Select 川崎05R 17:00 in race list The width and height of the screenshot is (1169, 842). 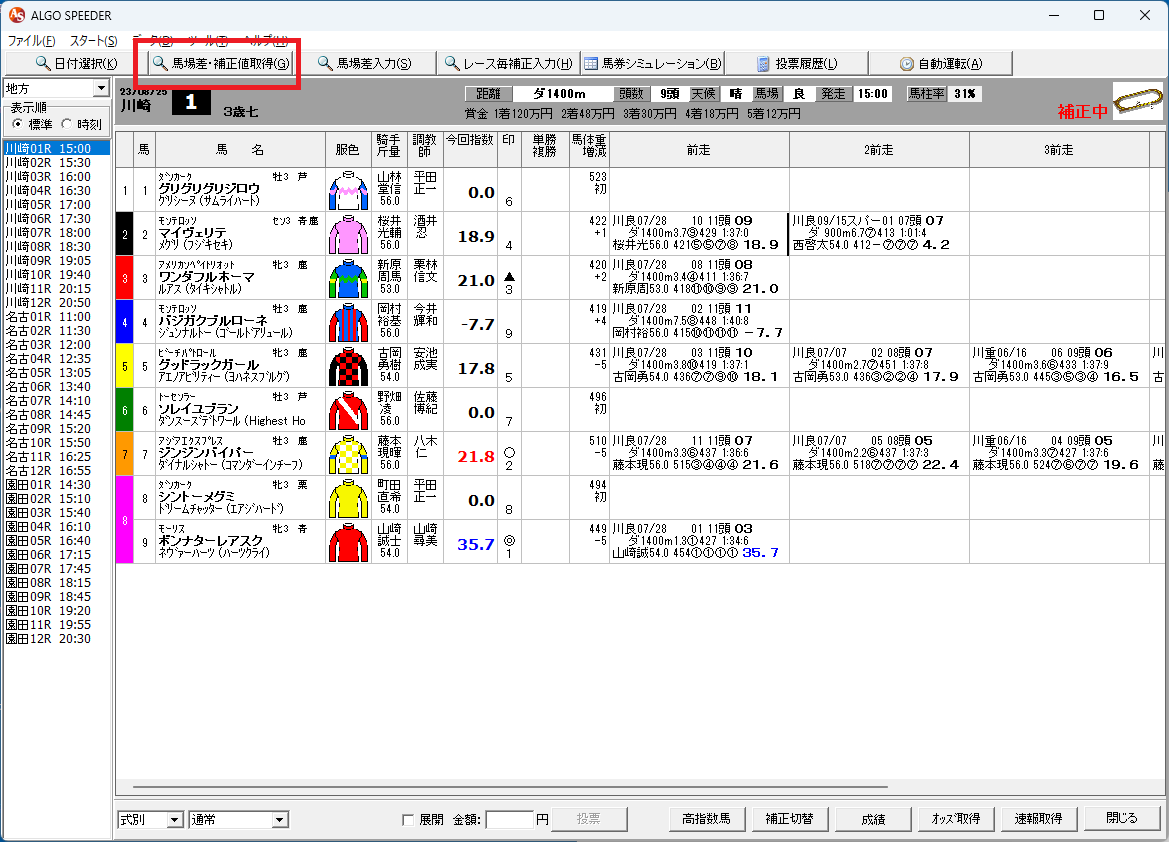click(x=57, y=204)
